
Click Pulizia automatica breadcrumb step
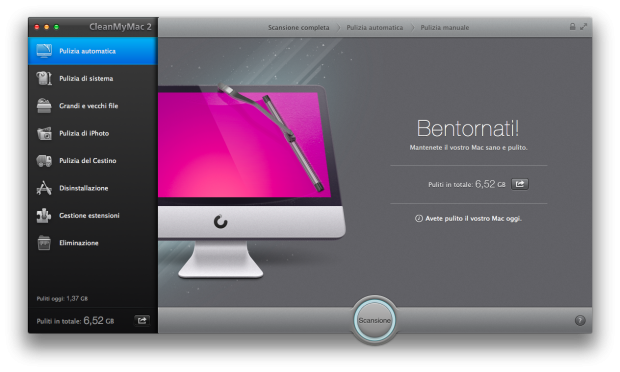(375, 27)
